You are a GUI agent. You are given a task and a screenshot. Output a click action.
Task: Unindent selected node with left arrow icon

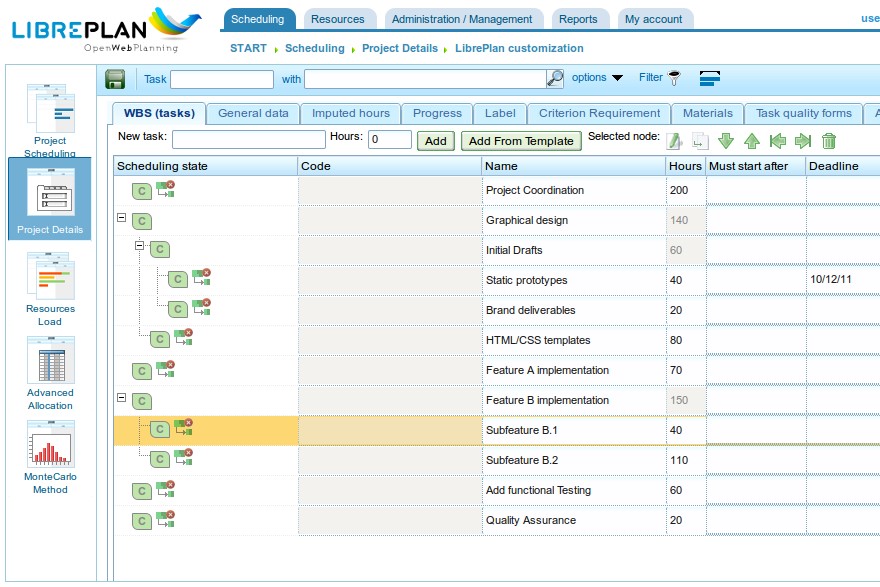pos(777,141)
